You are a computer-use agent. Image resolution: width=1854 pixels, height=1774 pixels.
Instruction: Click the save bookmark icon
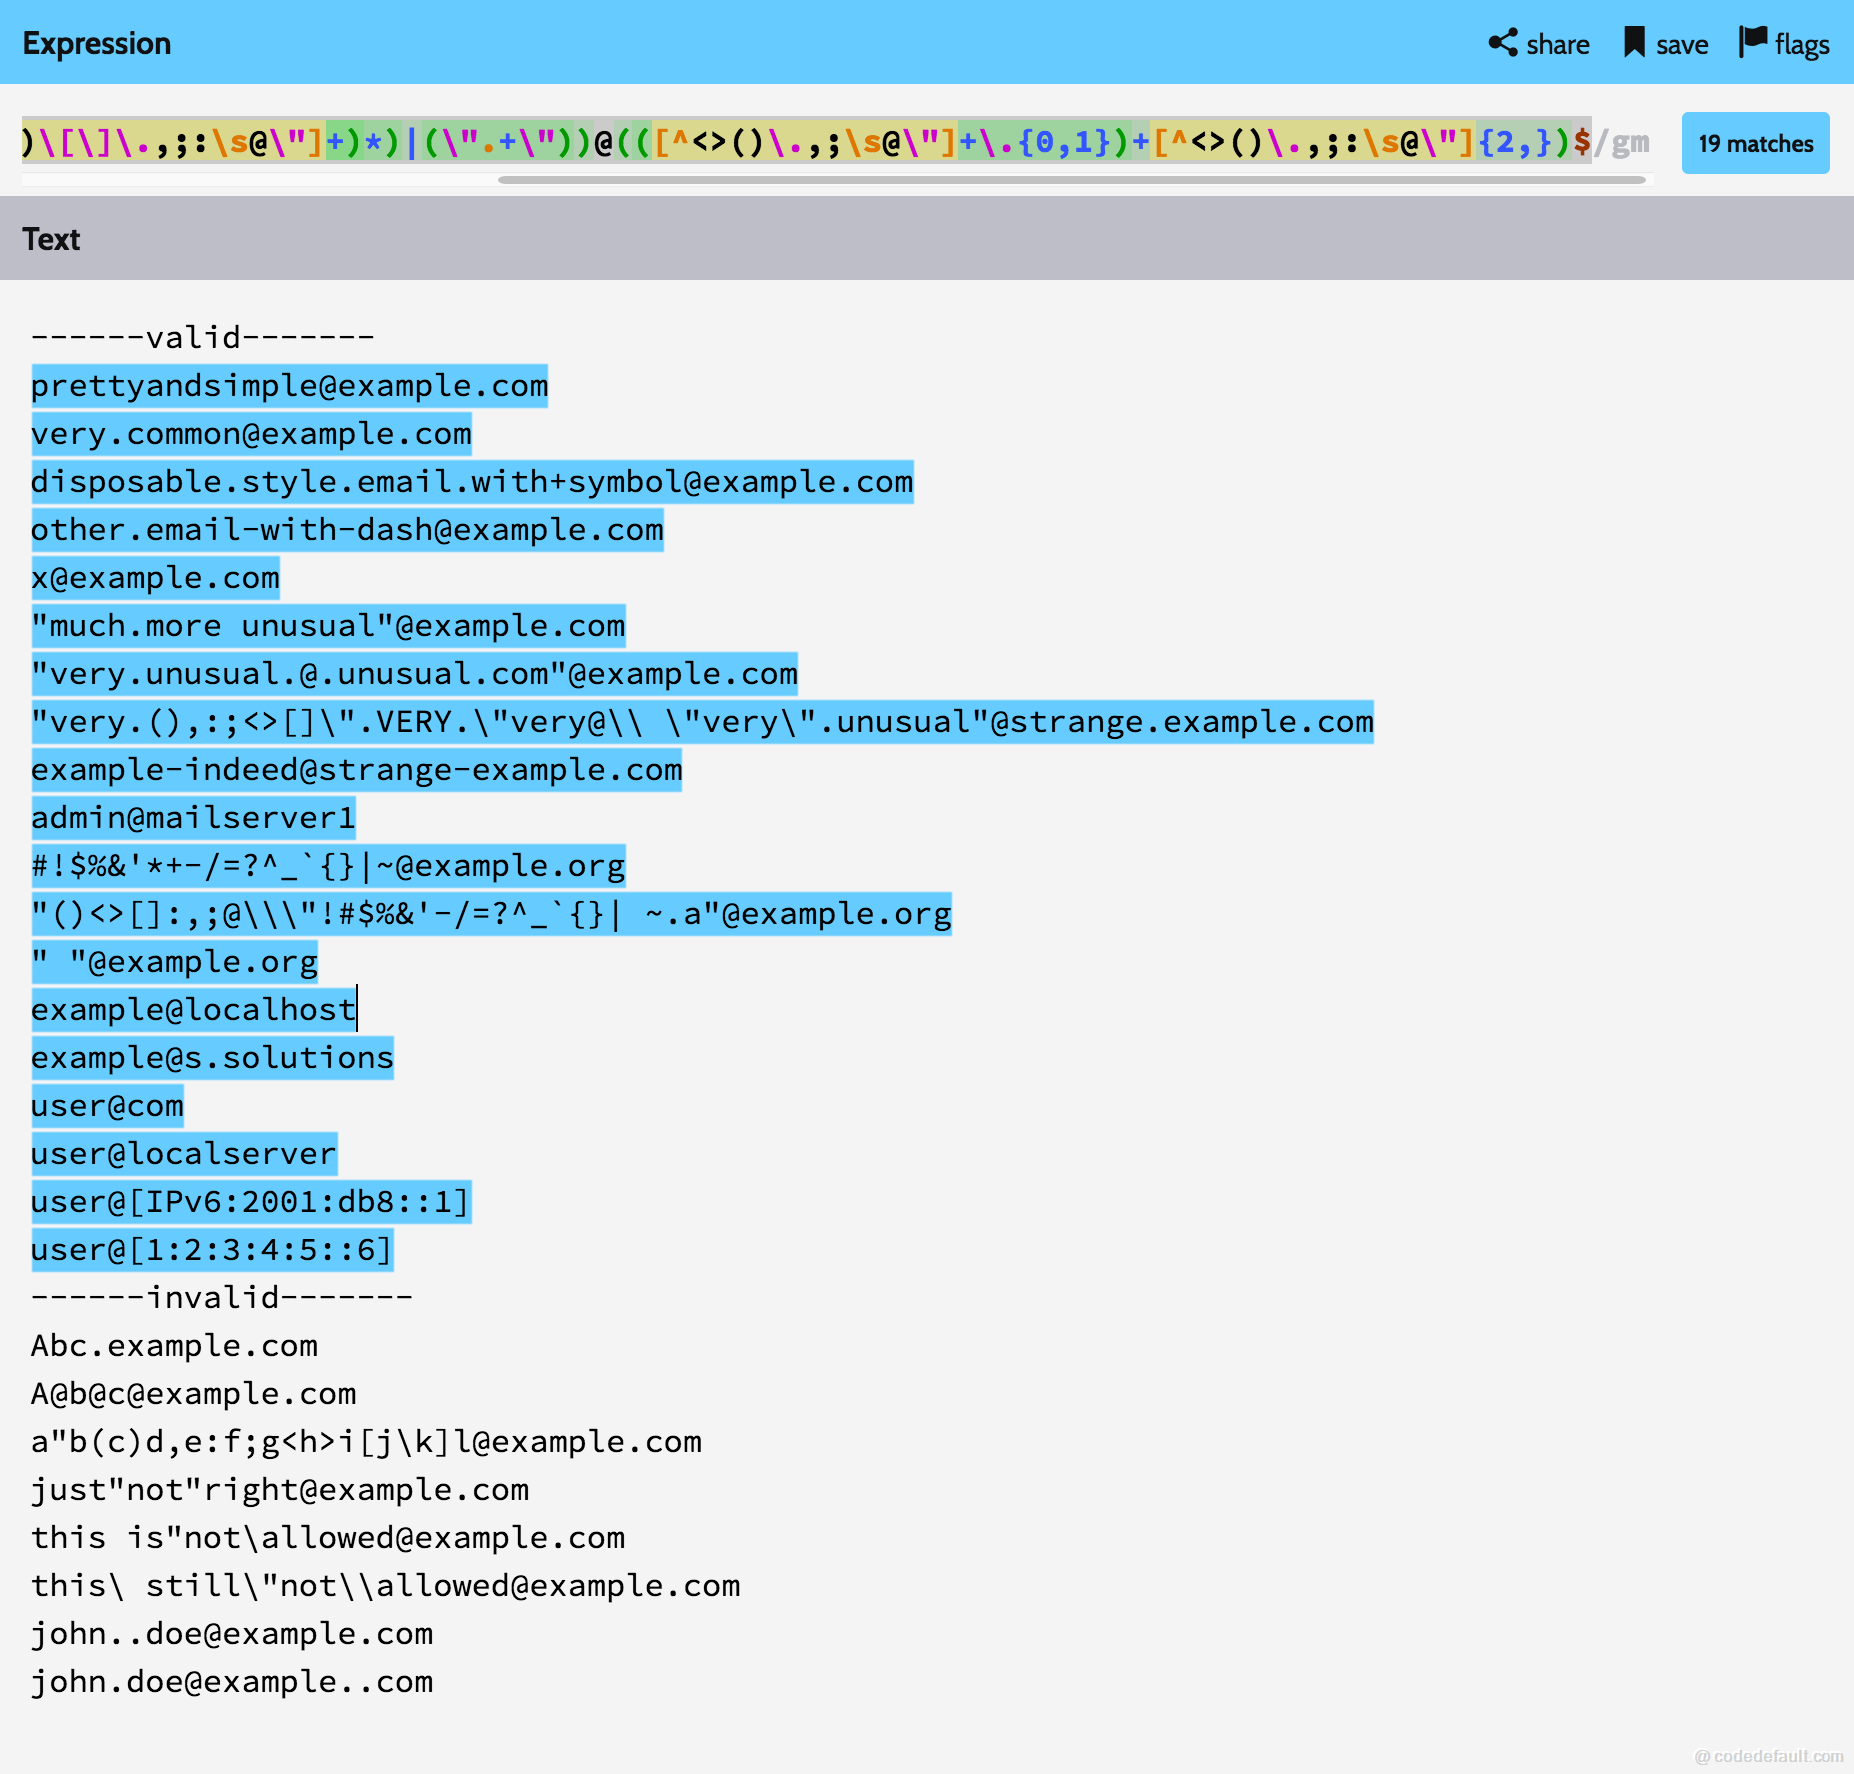point(1634,43)
